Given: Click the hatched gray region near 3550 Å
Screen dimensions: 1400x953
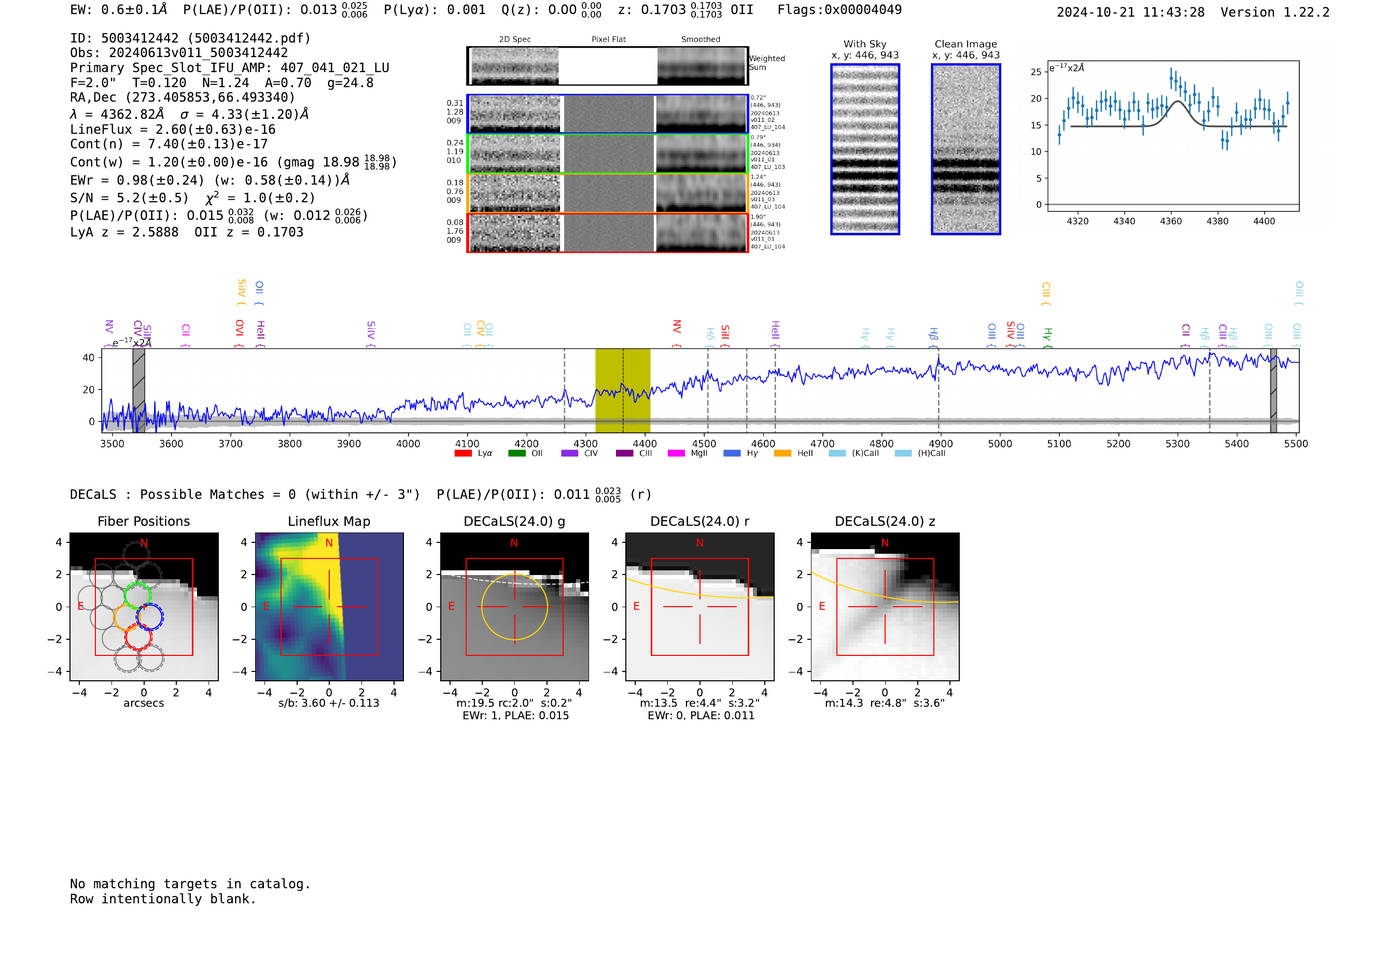Looking at the screenshot, I should pos(139,390).
